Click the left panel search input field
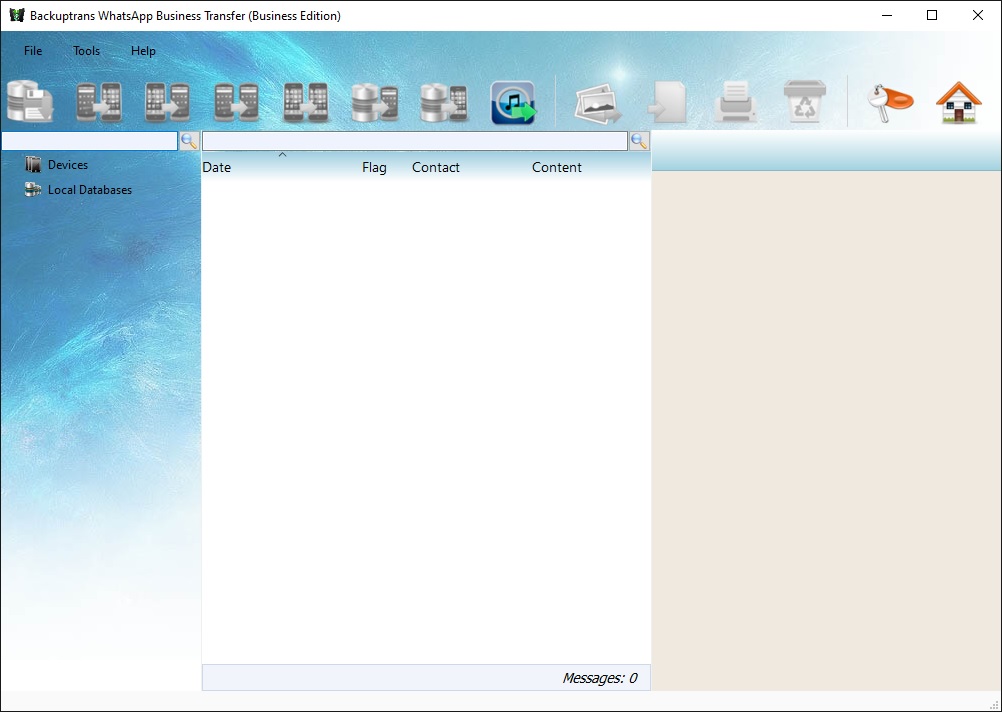The height and width of the screenshot is (712, 1002). [x=89, y=141]
